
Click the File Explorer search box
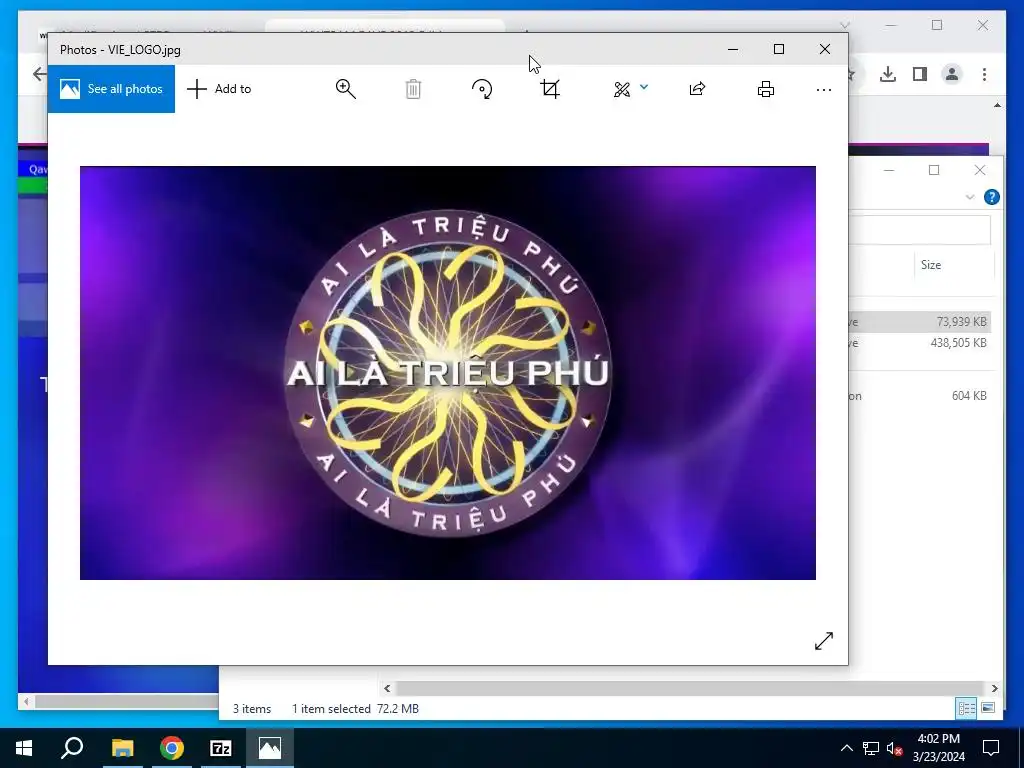point(920,230)
